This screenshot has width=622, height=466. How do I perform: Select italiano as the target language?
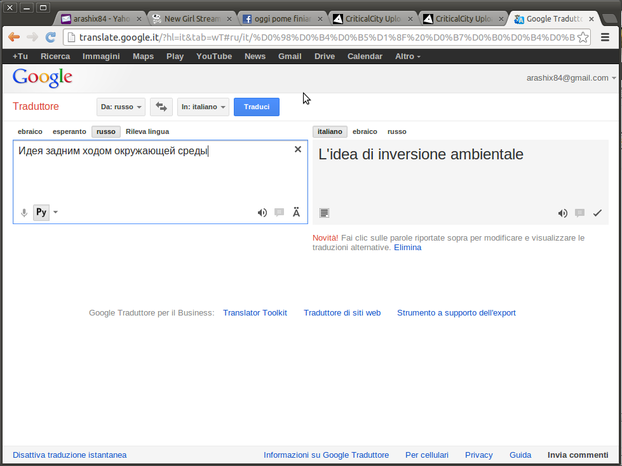(330, 131)
